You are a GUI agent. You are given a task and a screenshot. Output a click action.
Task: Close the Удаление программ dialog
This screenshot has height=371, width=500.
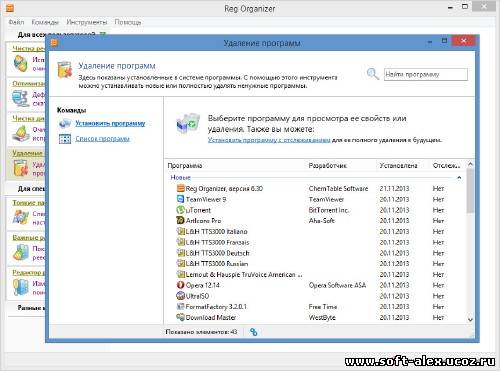(x=463, y=41)
